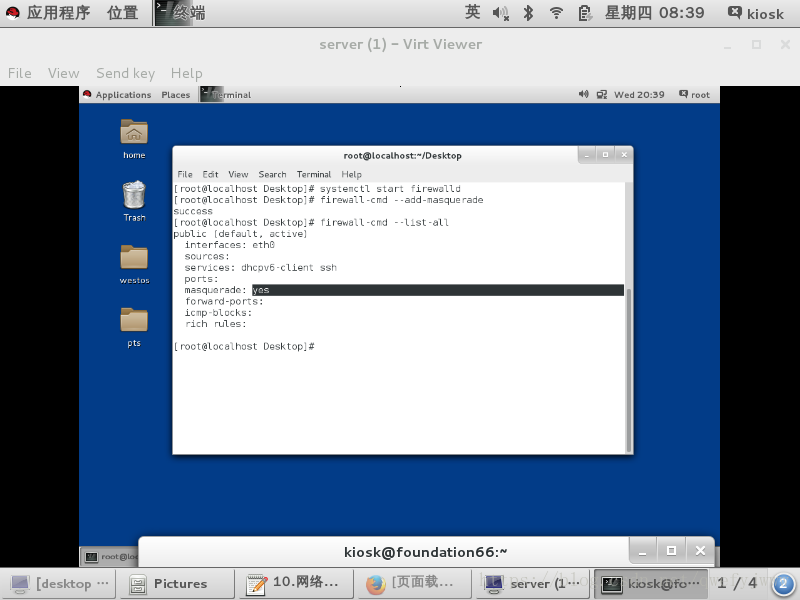
Task: Open the host 位置 menu
Action: 122,13
